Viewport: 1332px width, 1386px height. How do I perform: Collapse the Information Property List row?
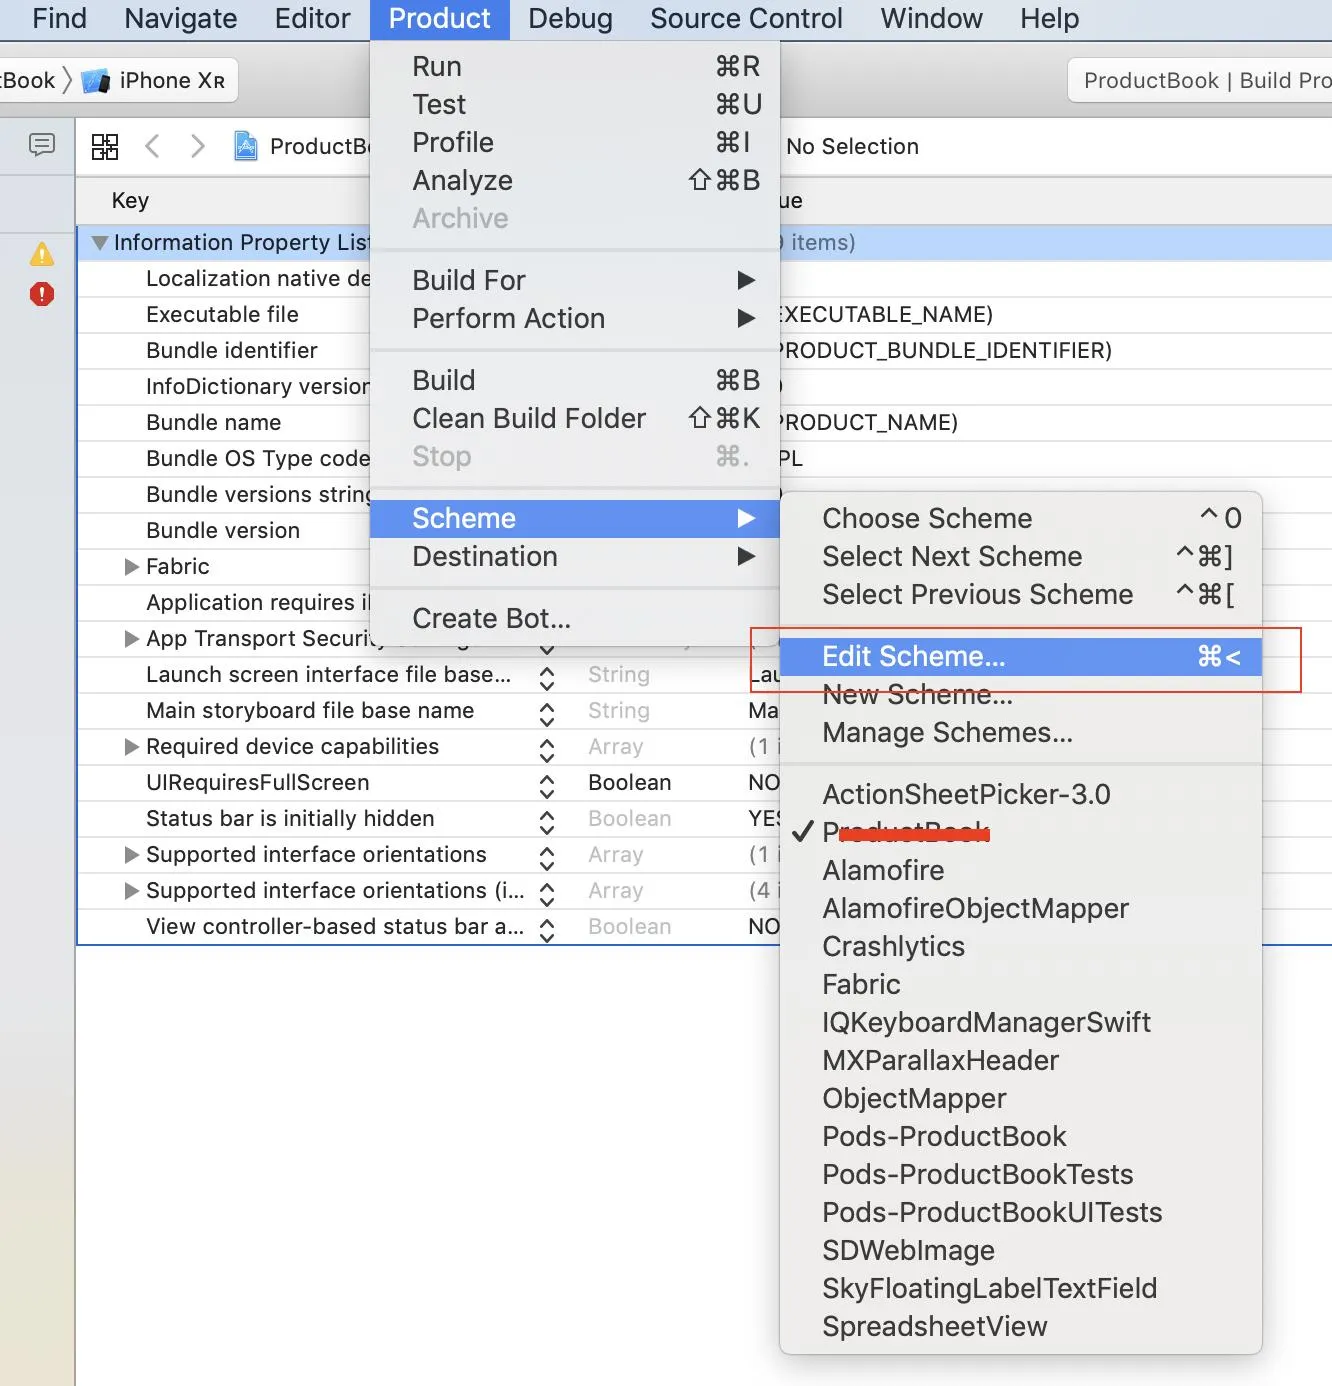[99, 242]
